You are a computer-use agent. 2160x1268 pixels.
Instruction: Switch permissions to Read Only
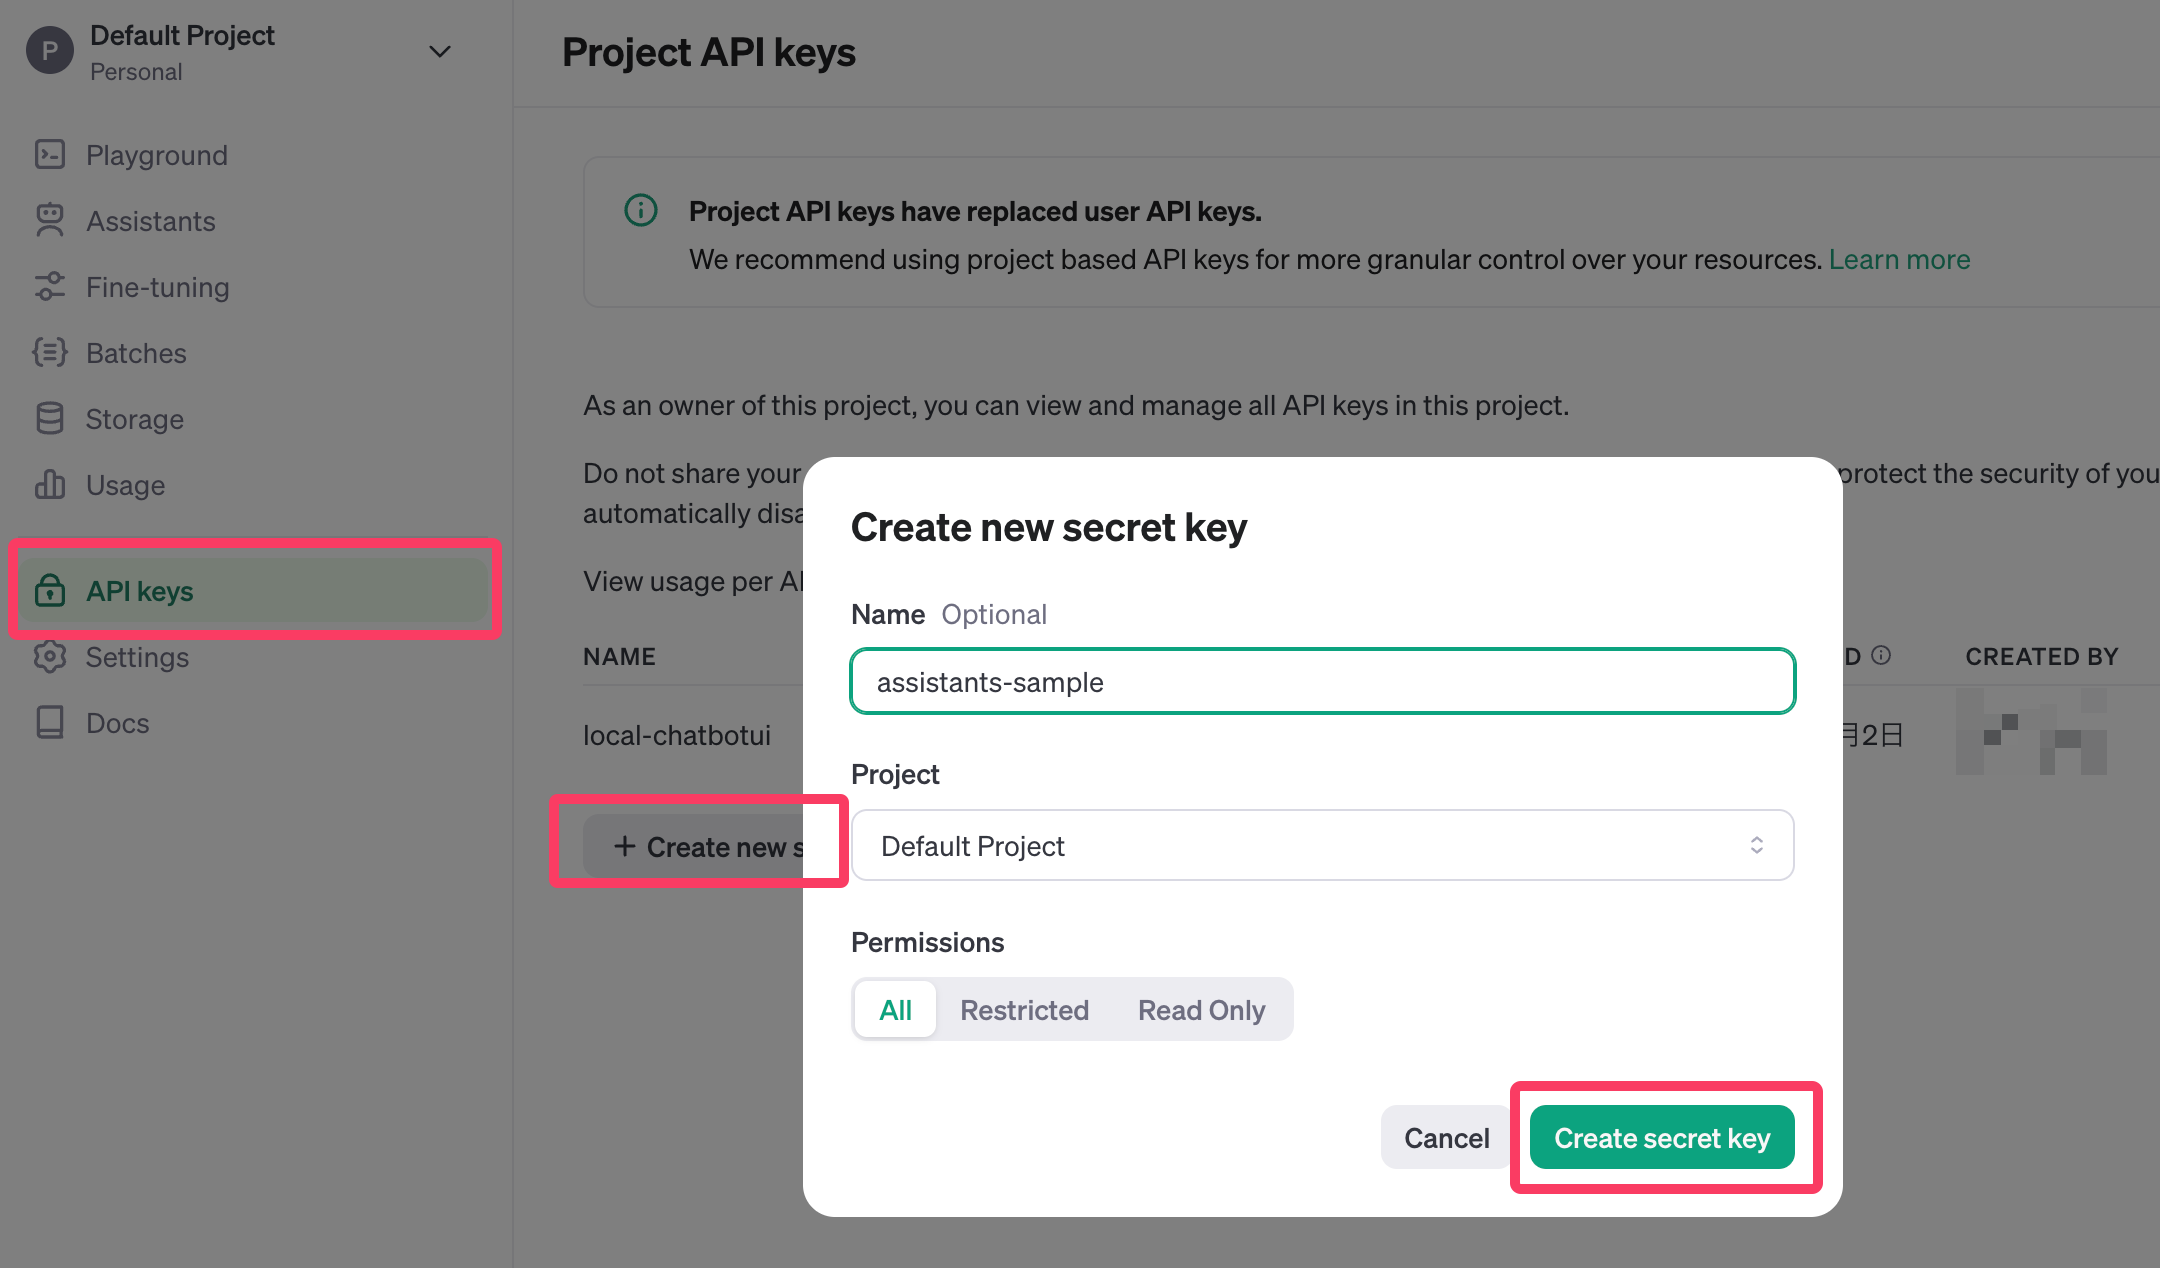[x=1201, y=1010]
